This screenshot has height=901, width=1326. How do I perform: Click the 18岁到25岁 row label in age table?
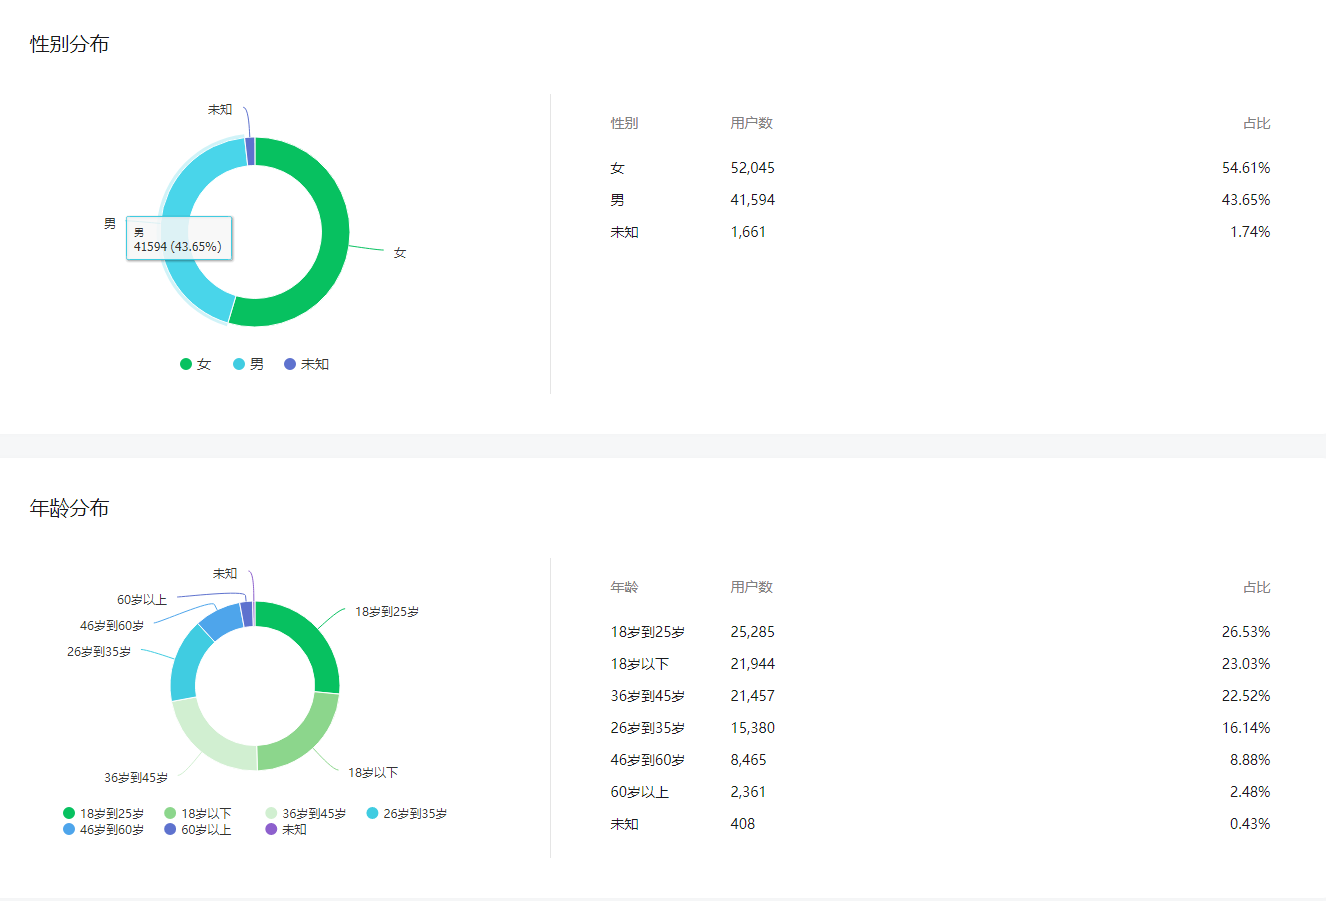pos(648,632)
